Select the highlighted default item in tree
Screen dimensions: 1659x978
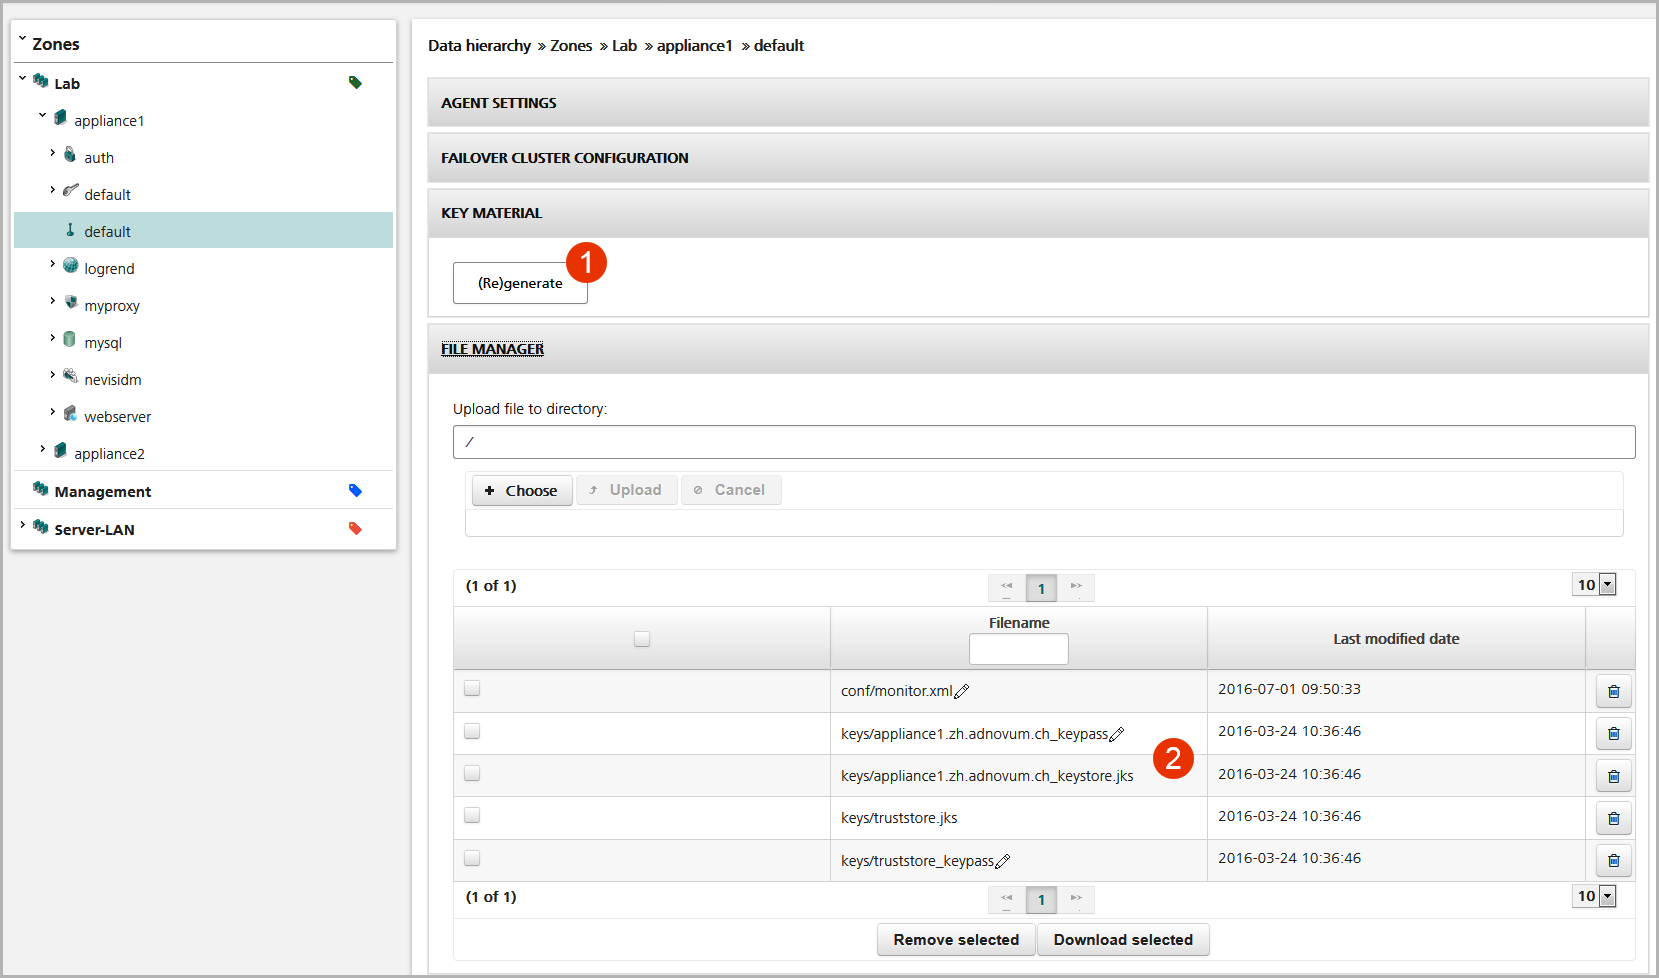point(203,230)
